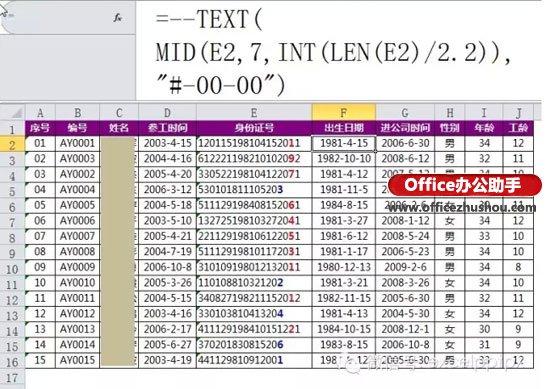
Task: Select company date cell 2009-2-6
Action: tap(405, 267)
